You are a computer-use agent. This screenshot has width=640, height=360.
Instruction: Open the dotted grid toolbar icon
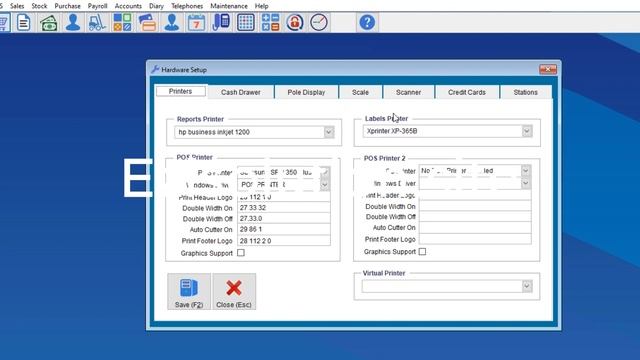point(246,22)
